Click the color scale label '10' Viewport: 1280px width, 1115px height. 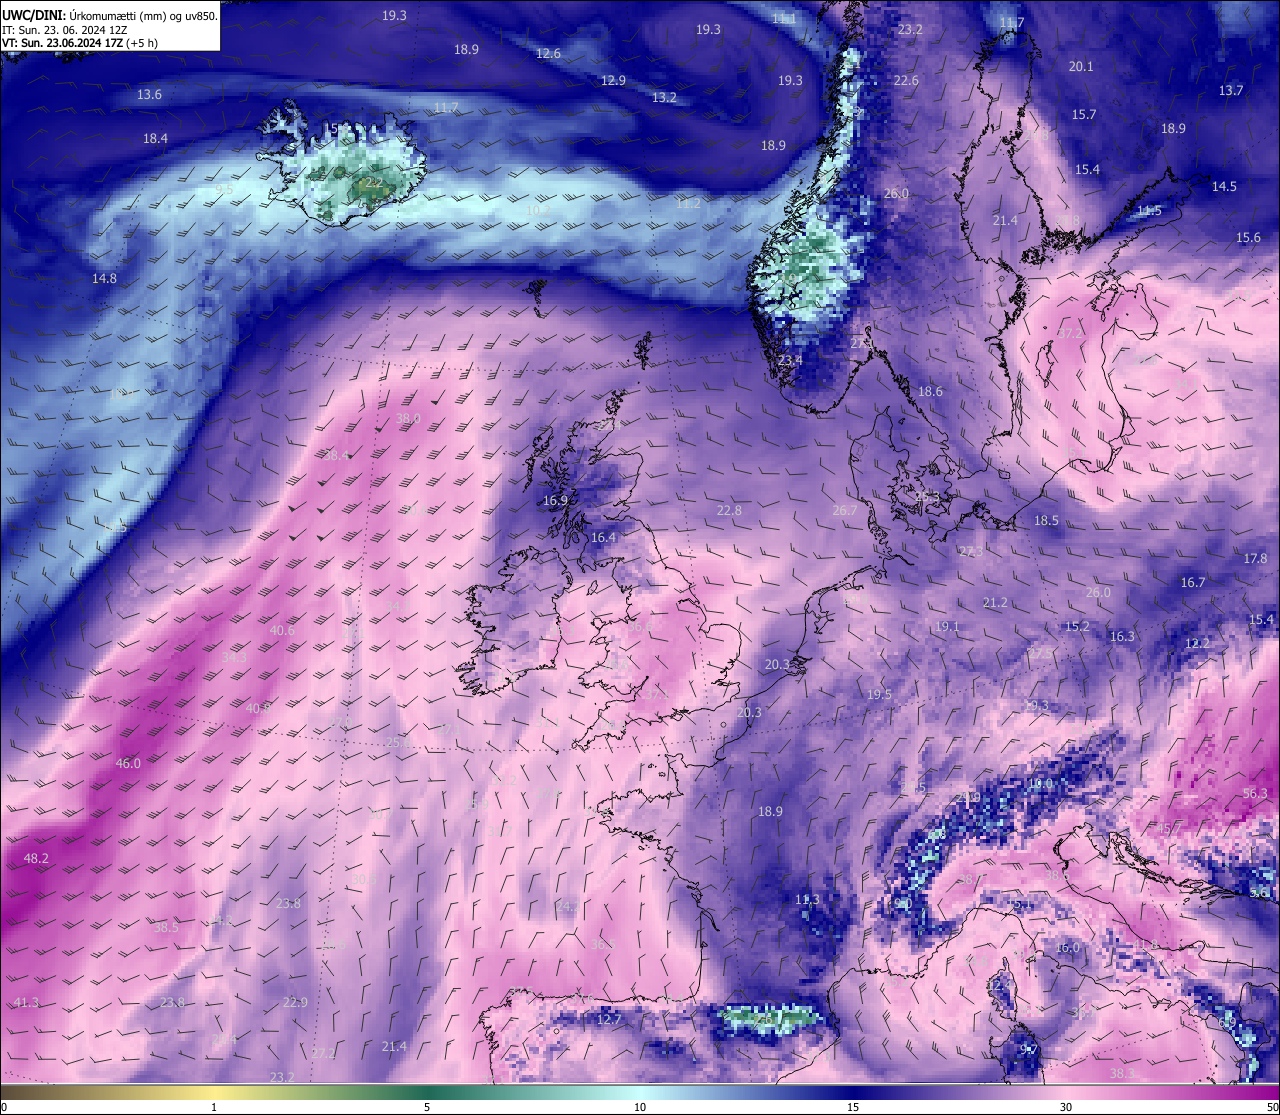640,1107
